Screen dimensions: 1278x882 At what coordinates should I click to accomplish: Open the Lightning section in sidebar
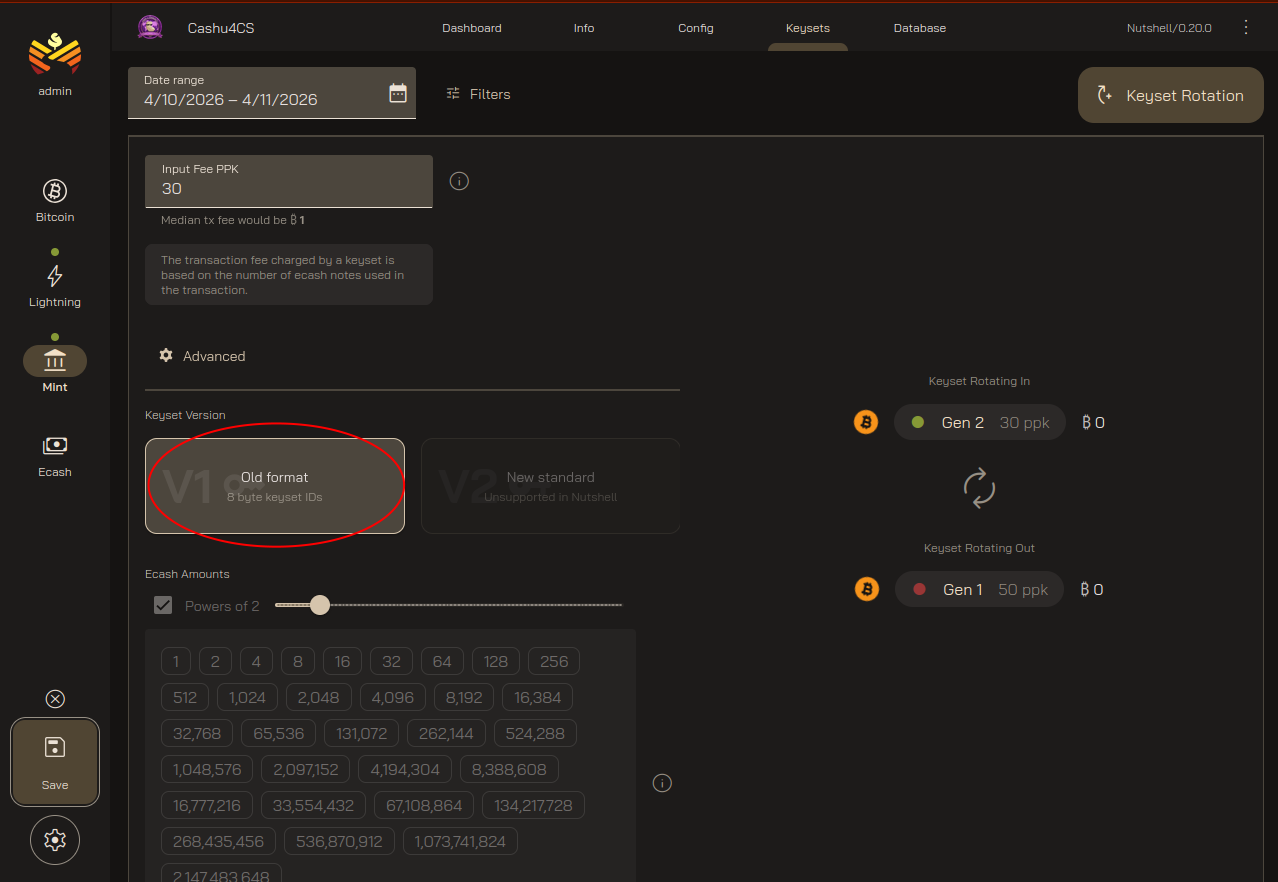pos(55,285)
